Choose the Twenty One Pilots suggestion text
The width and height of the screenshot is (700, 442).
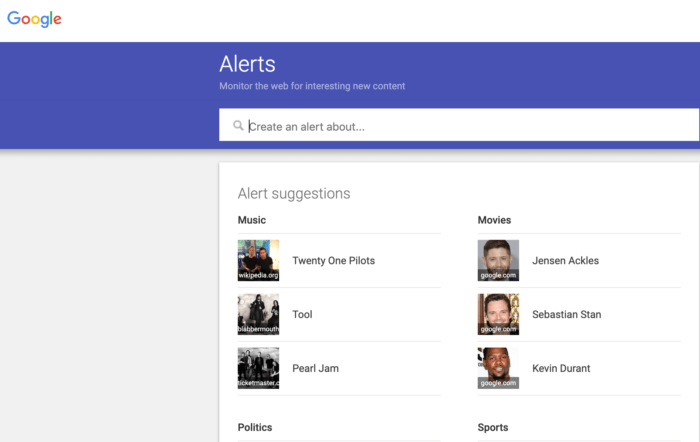click(x=333, y=261)
